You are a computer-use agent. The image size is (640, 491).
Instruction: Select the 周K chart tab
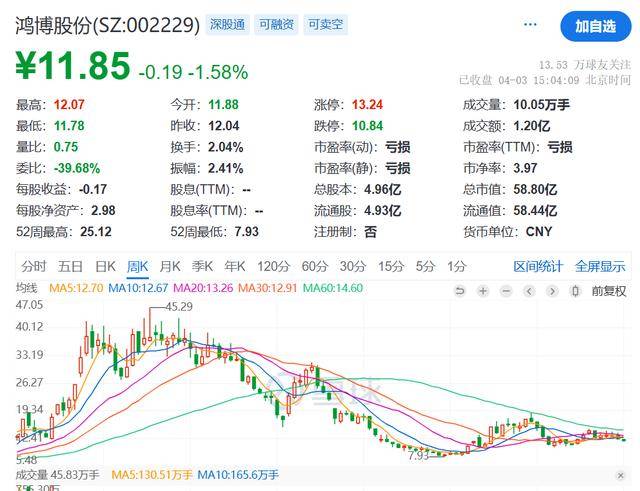(x=138, y=267)
